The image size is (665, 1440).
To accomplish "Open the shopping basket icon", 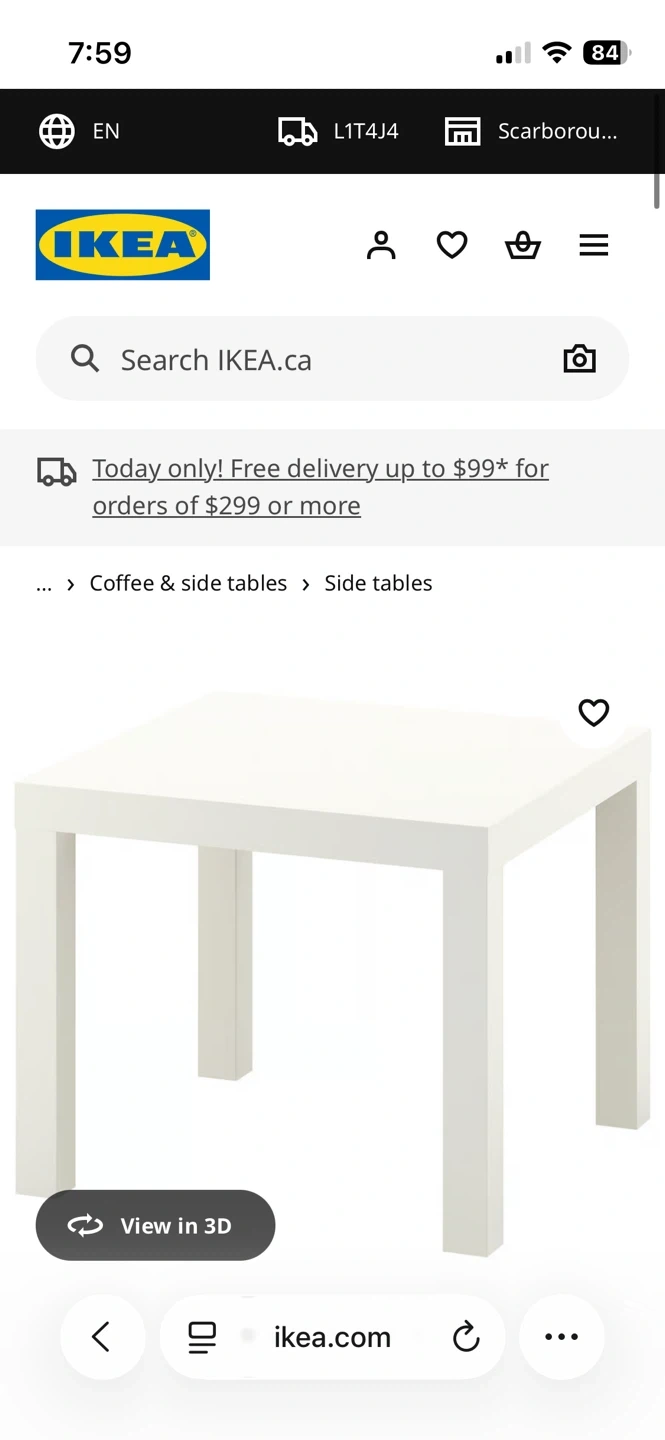I will click(x=523, y=245).
